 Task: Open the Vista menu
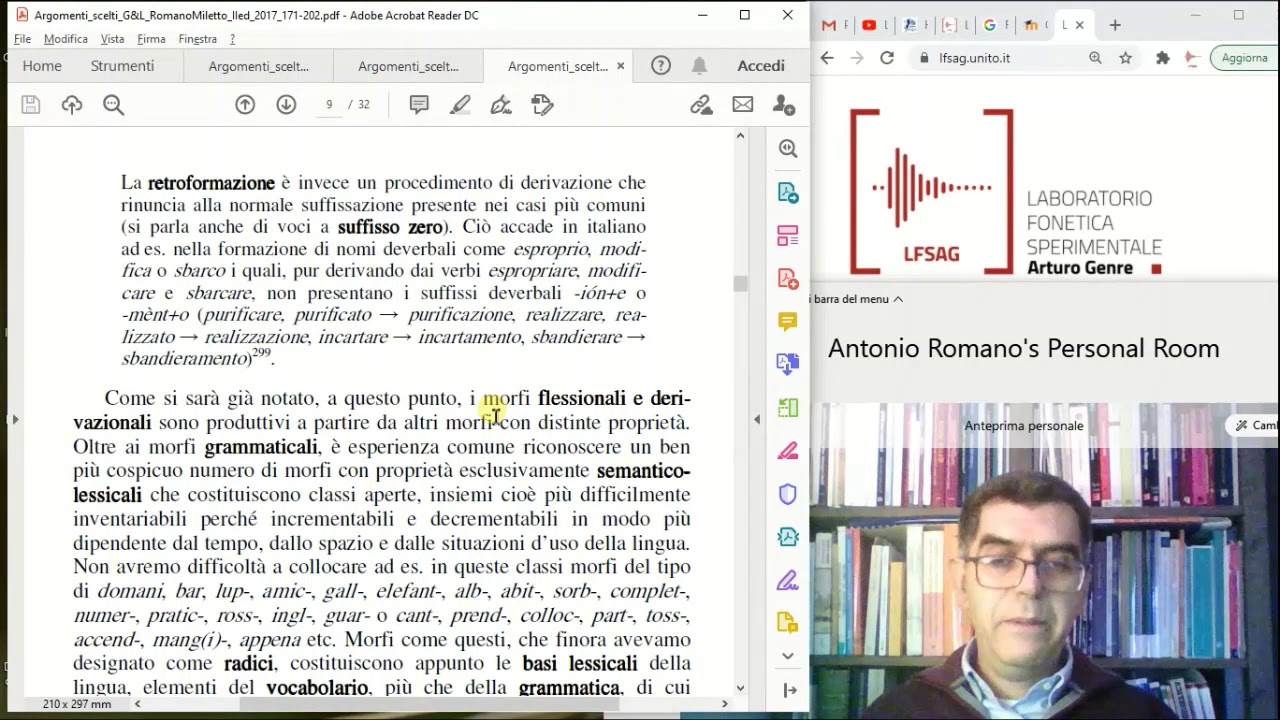pos(112,39)
